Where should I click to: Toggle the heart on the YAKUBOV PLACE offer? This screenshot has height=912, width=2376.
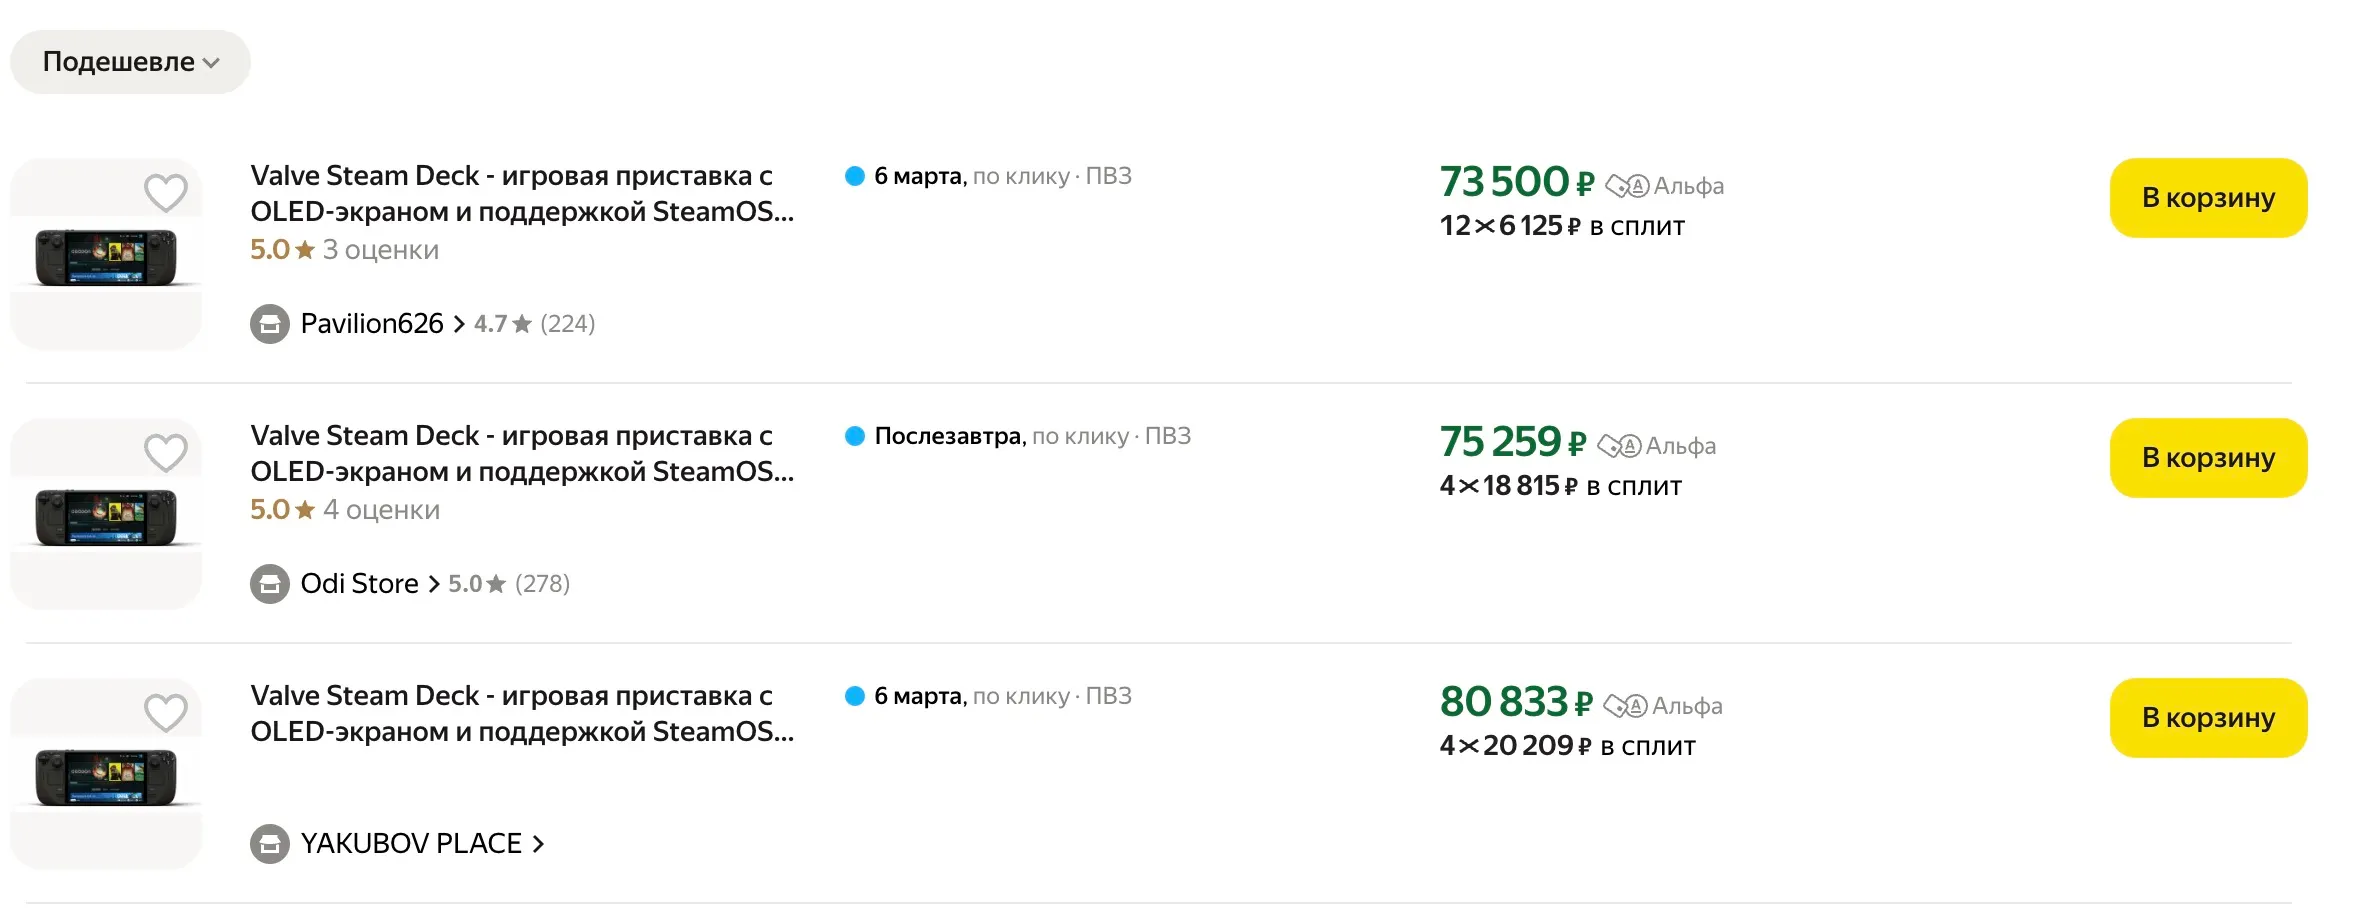pos(166,712)
